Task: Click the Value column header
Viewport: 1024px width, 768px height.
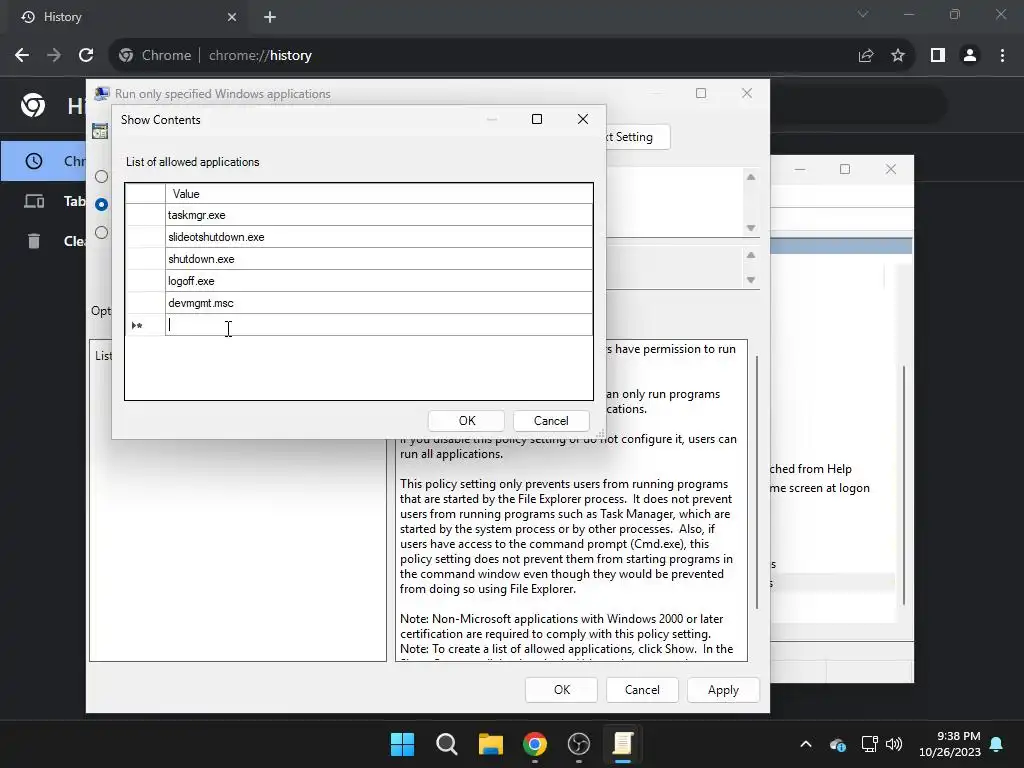Action: (379, 194)
